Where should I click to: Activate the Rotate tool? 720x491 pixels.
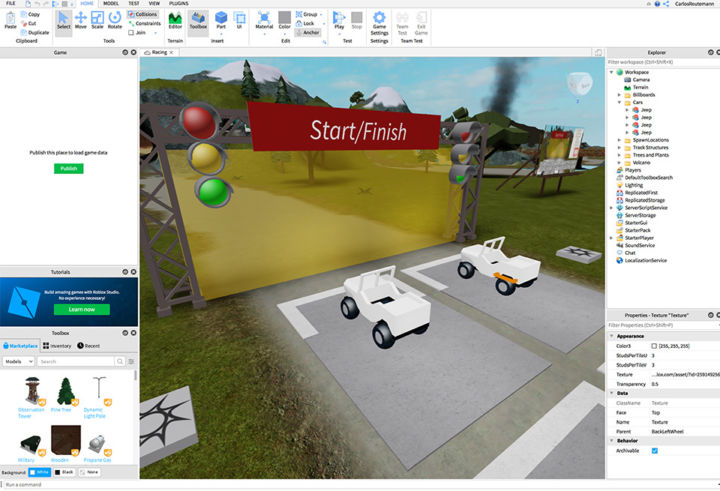[x=114, y=20]
